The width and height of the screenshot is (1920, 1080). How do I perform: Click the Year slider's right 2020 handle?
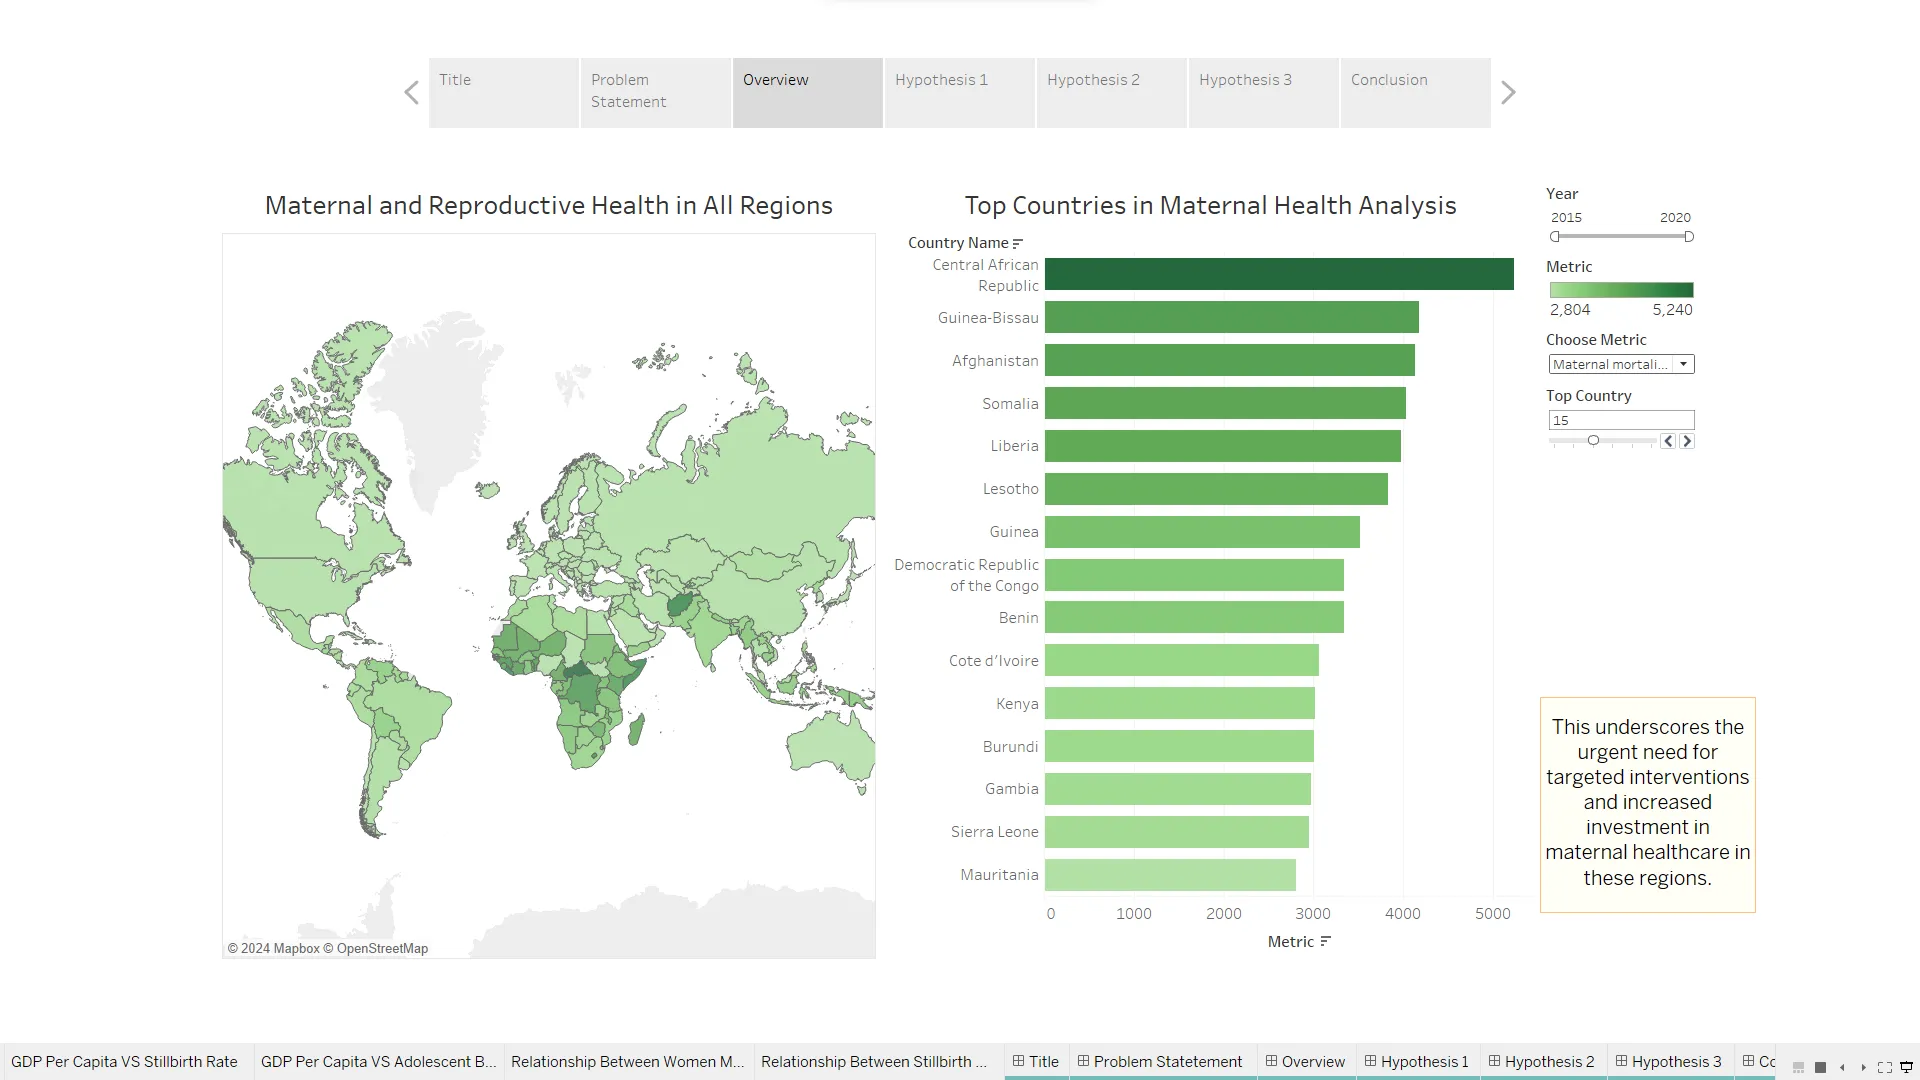coord(1689,237)
